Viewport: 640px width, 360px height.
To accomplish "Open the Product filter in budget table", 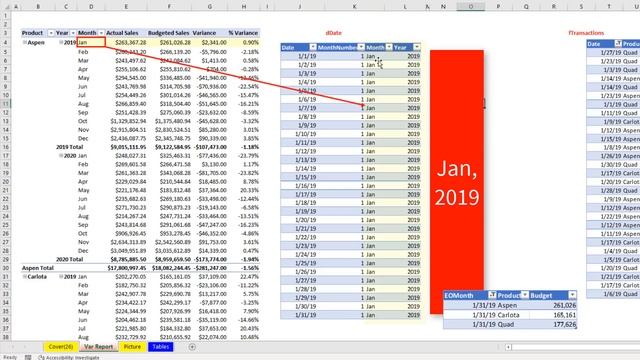I will (524, 295).
